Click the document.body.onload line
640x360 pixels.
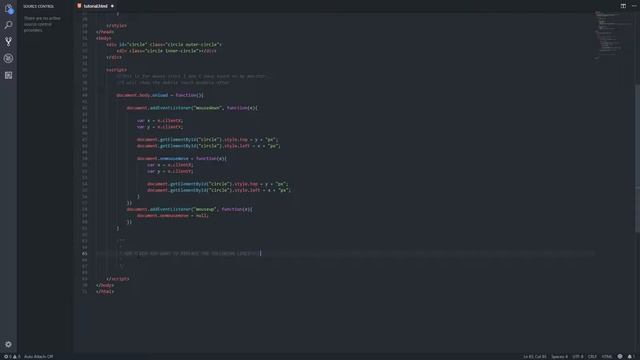[160, 95]
